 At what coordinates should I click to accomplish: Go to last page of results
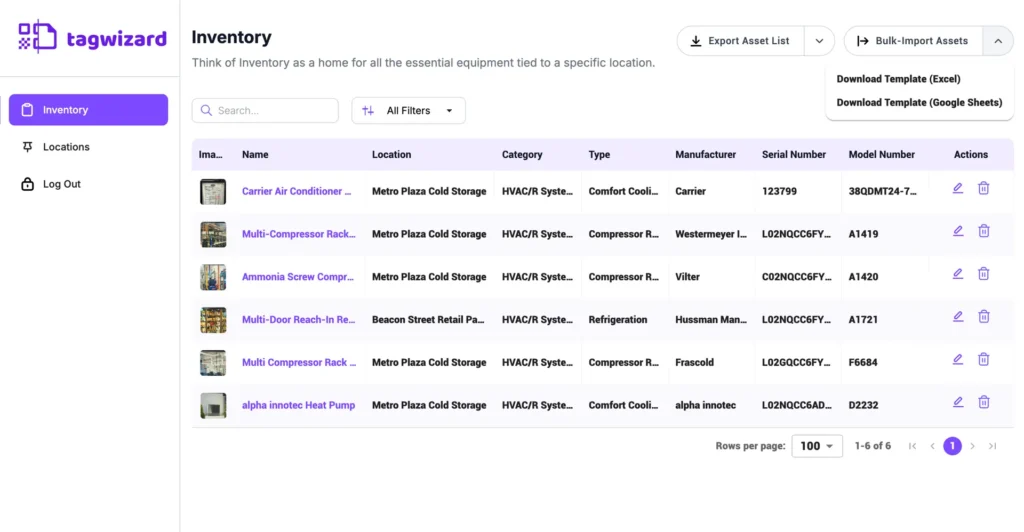click(x=993, y=446)
